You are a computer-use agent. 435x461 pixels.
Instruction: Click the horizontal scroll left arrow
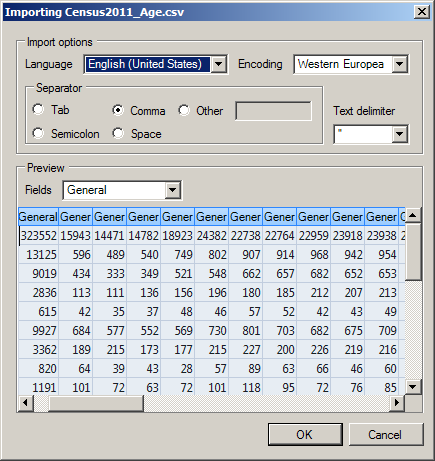tap(26, 403)
